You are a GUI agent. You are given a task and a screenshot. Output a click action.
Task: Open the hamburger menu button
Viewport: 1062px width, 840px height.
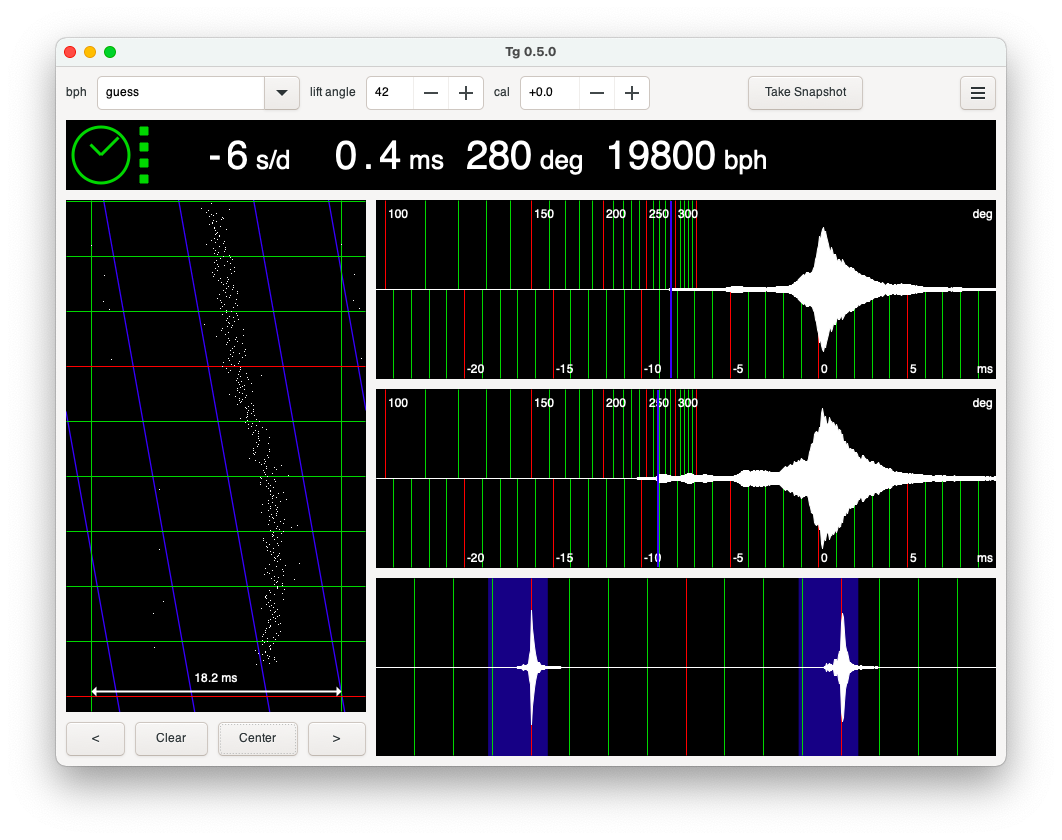tap(977, 93)
